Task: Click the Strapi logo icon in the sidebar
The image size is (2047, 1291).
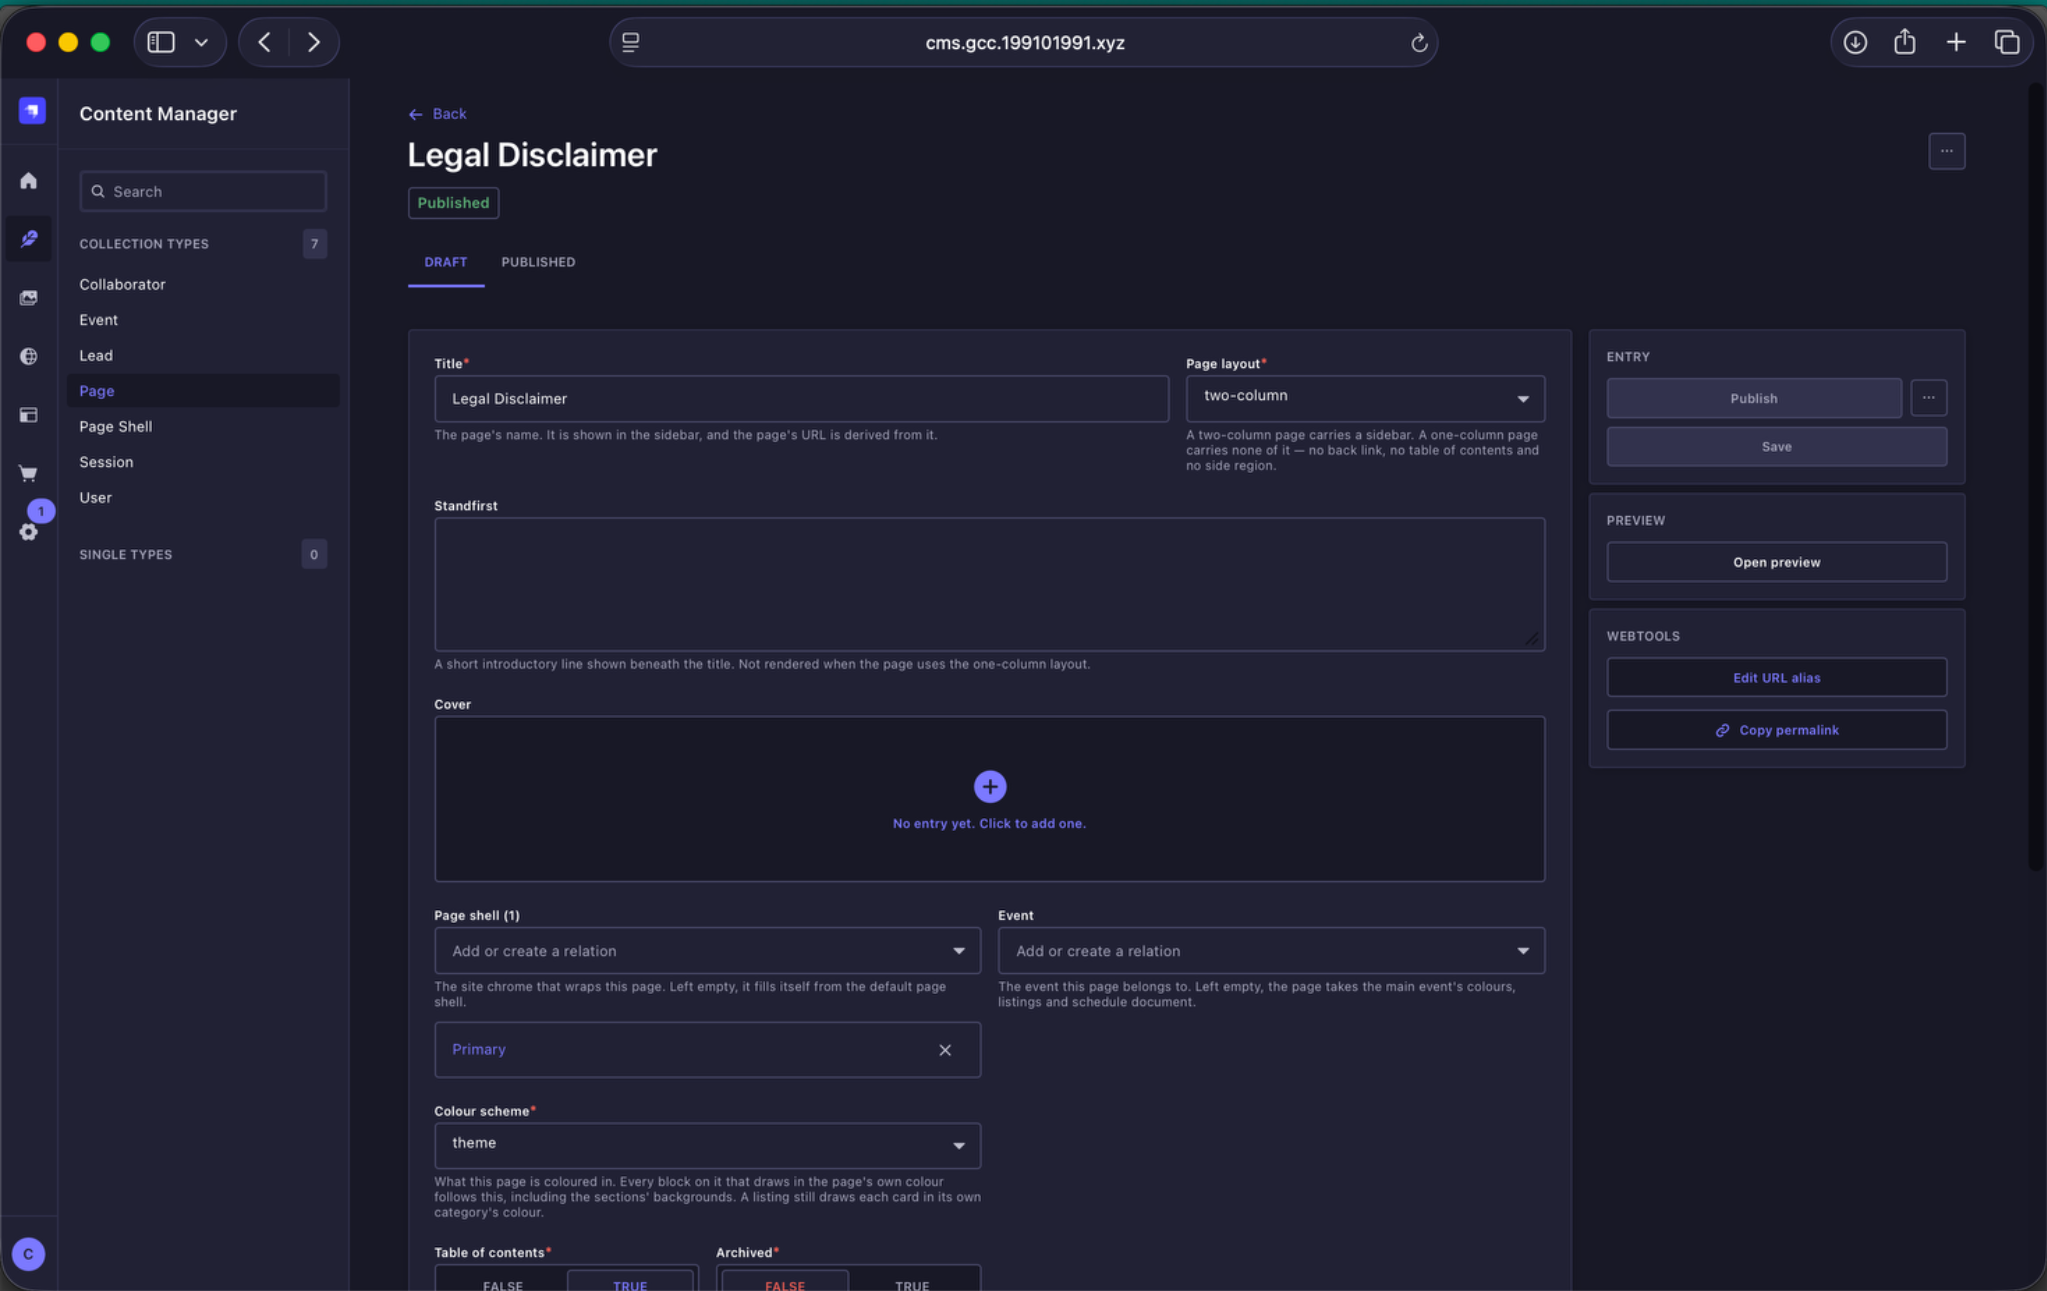Action: [x=32, y=111]
